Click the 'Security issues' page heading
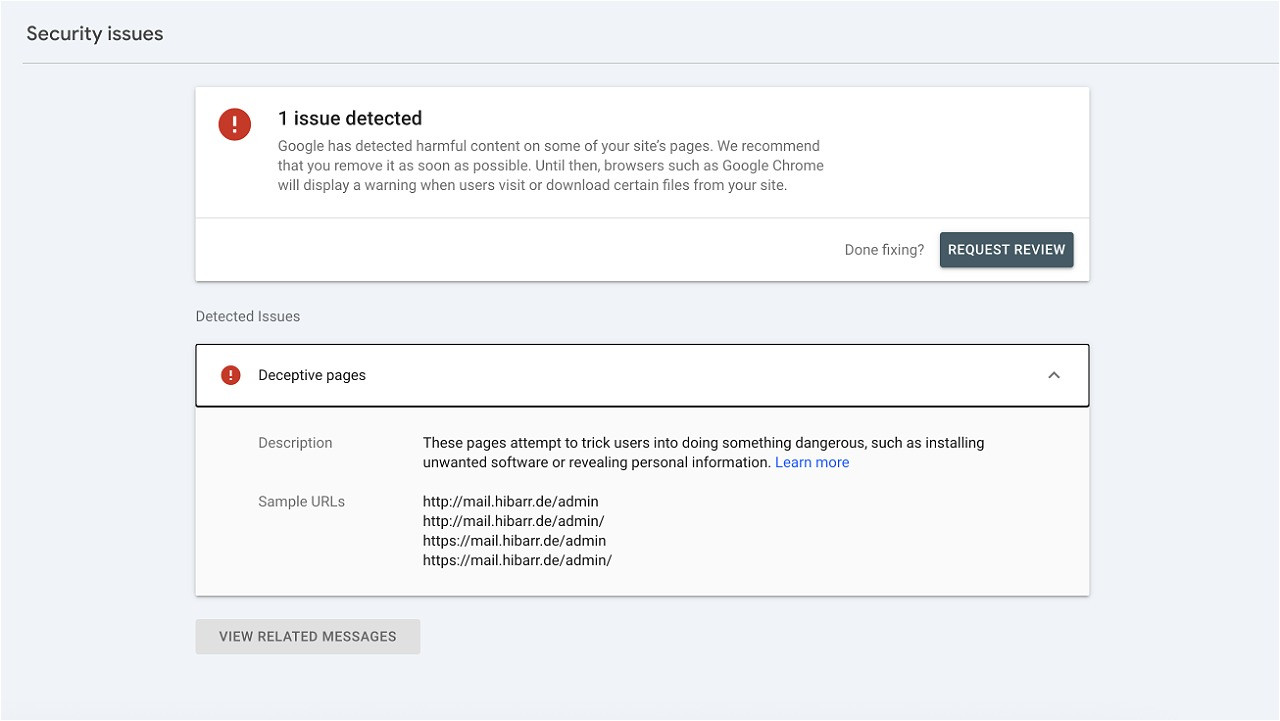 pyautogui.click(x=95, y=33)
